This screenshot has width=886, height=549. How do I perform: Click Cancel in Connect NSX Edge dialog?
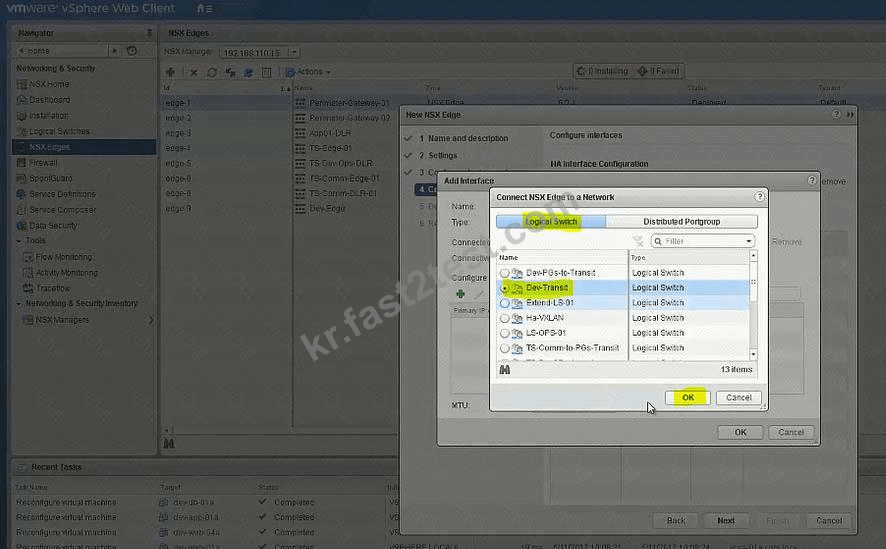coord(739,398)
